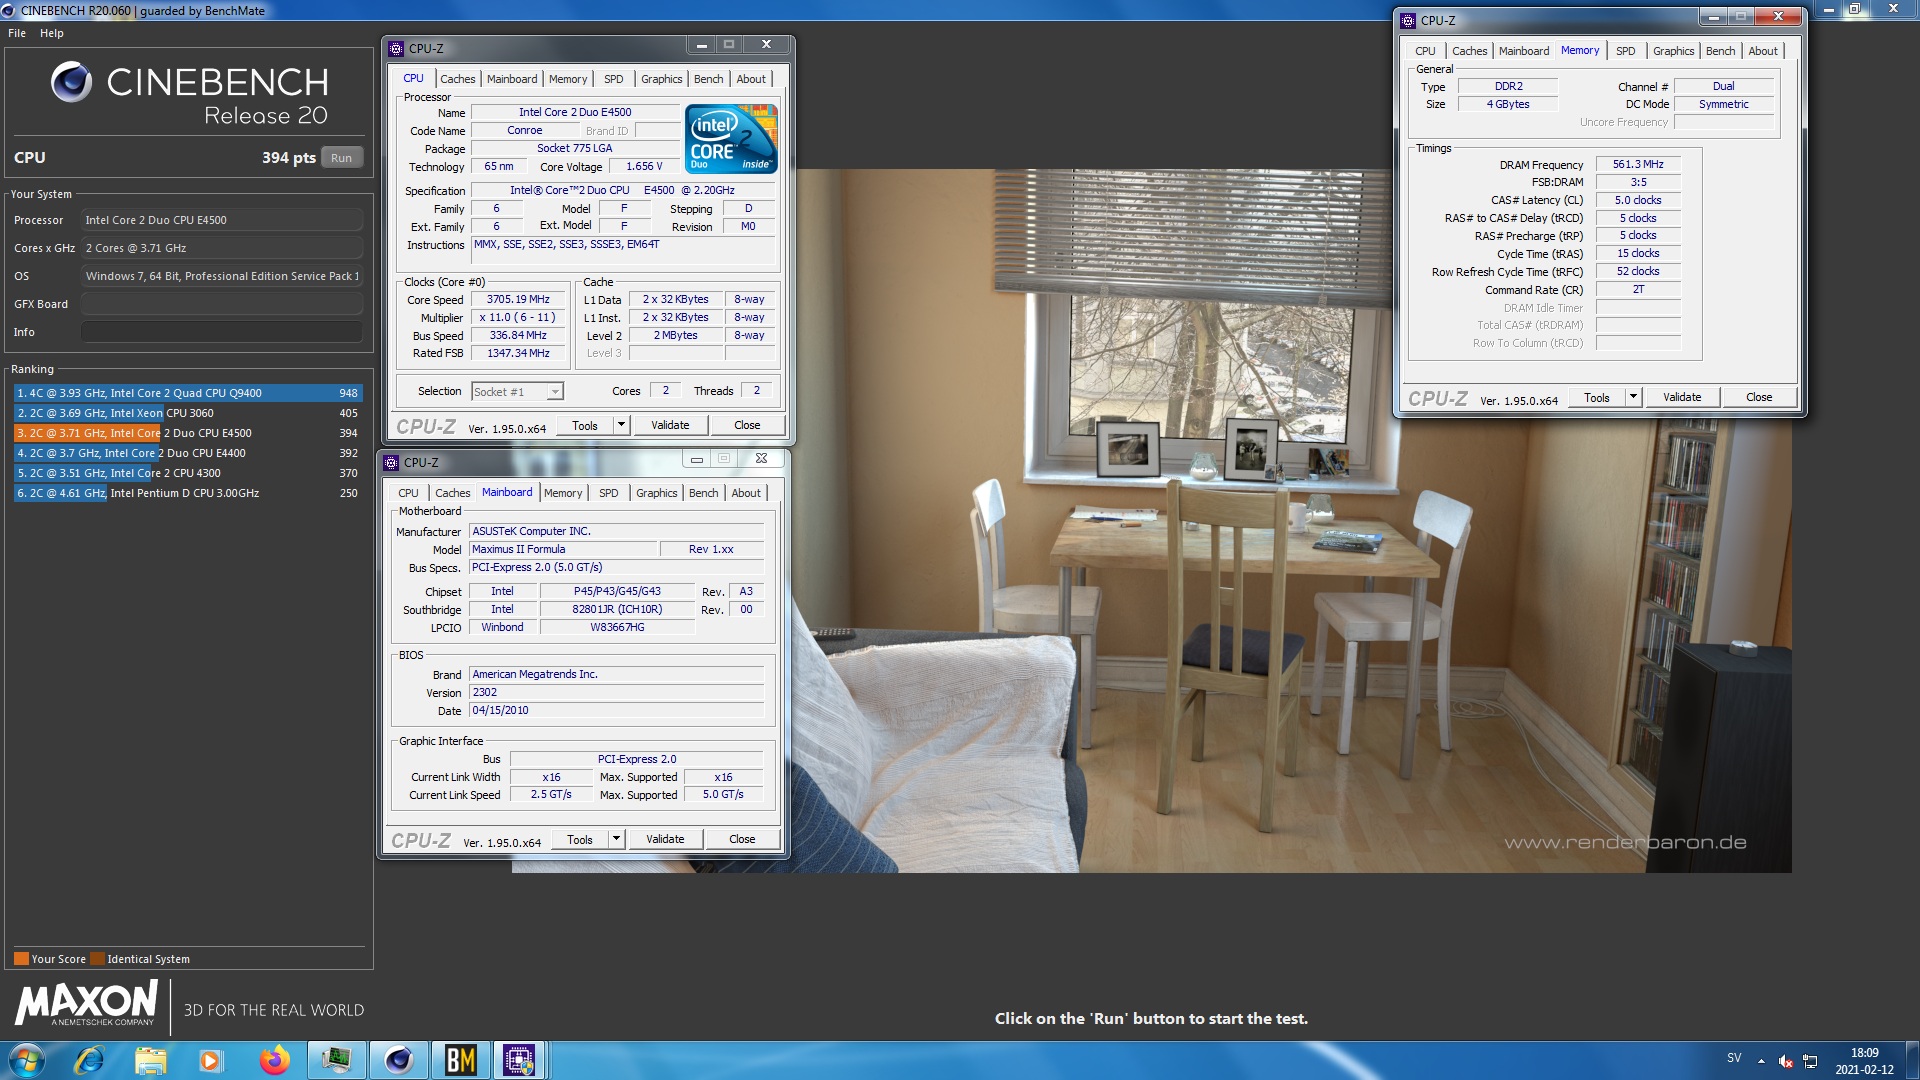The width and height of the screenshot is (1920, 1080).
Task: Switch to SPD tab in Memory window
Action: [x=1626, y=51]
